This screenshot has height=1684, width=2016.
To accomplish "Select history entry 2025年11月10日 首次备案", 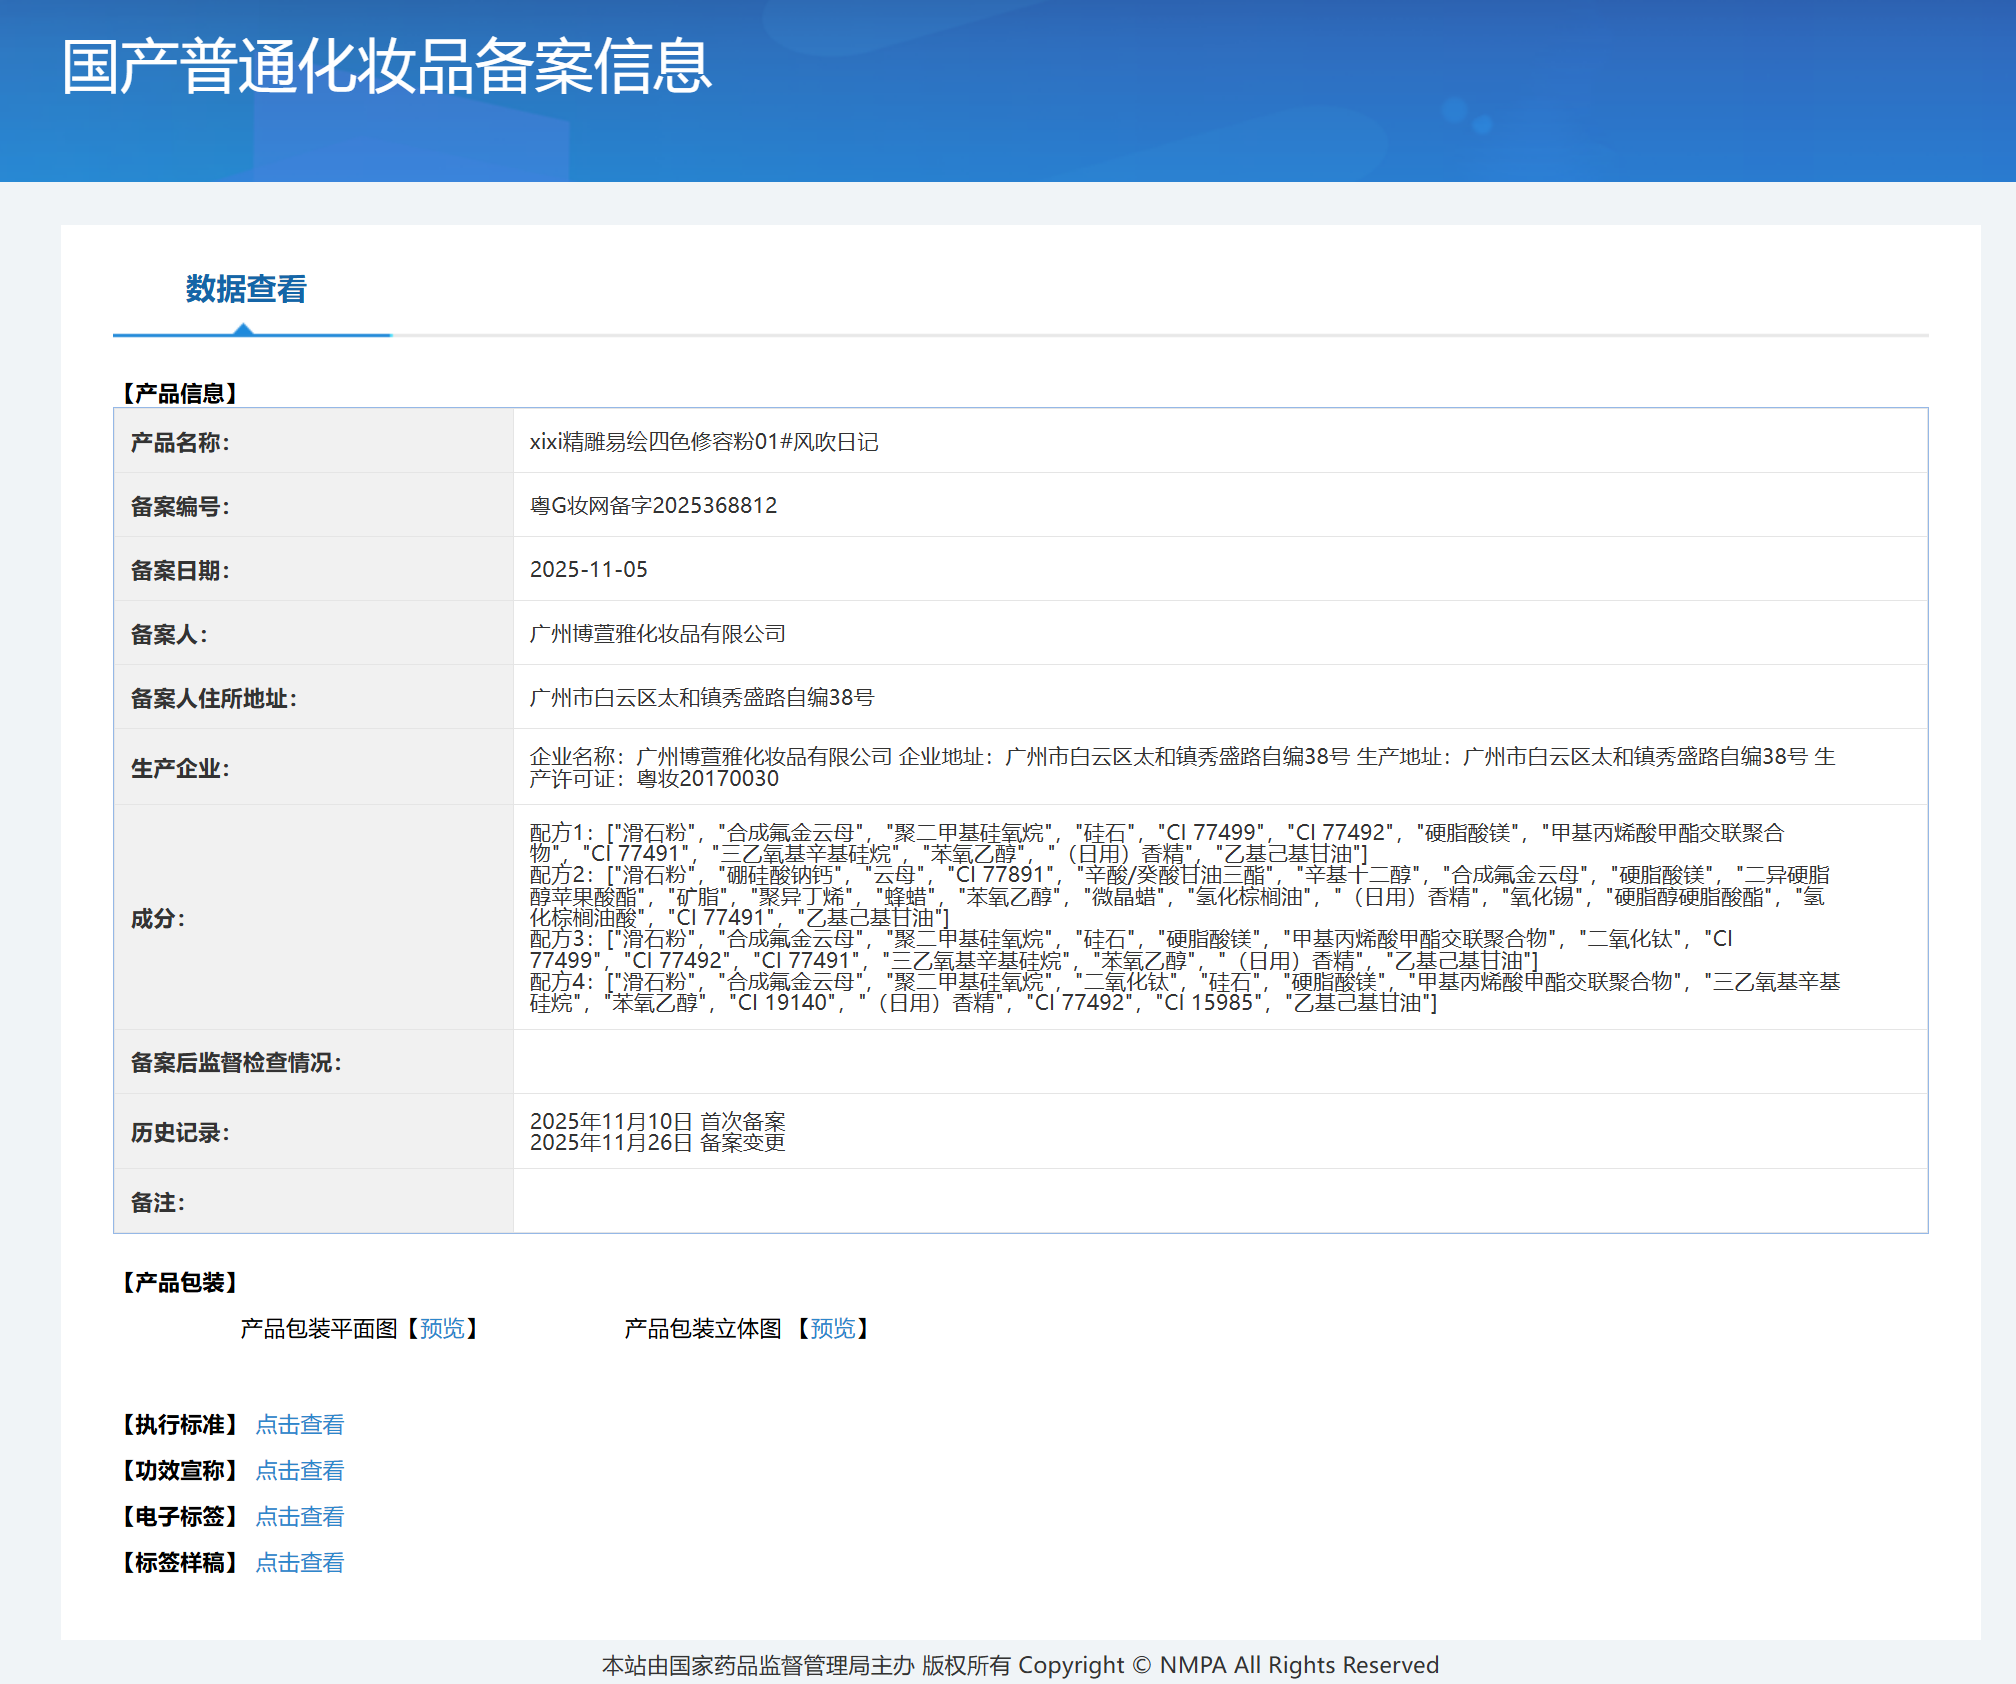I will click(658, 1121).
